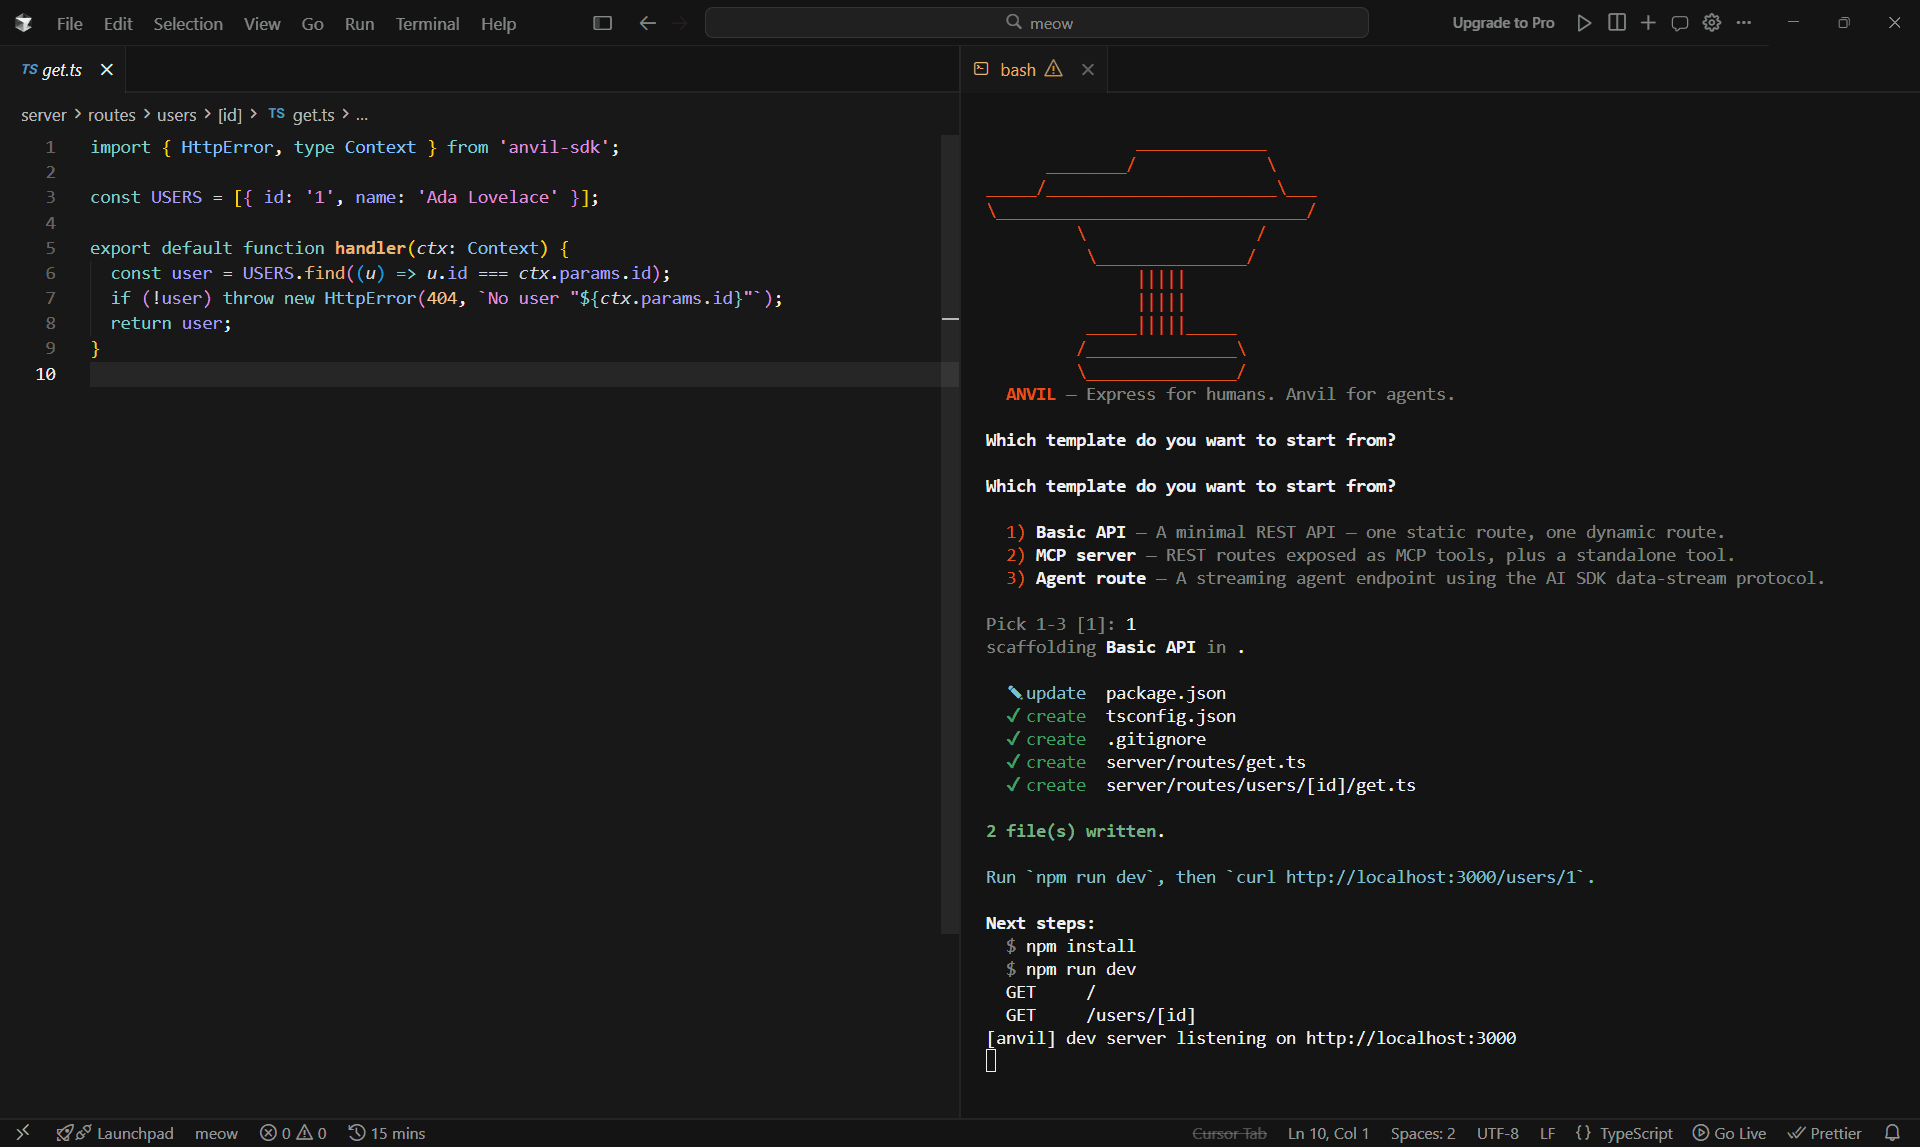The height and width of the screenshot is (1147, 1920).
Task: Click package.json in terminal output
Action: pos(1166,693)
